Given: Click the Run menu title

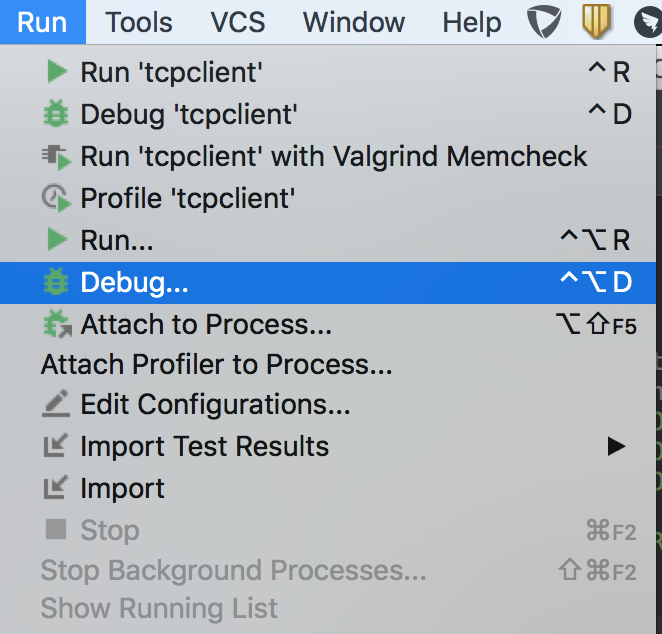Looking at the screenshot, I should point(42,22).
